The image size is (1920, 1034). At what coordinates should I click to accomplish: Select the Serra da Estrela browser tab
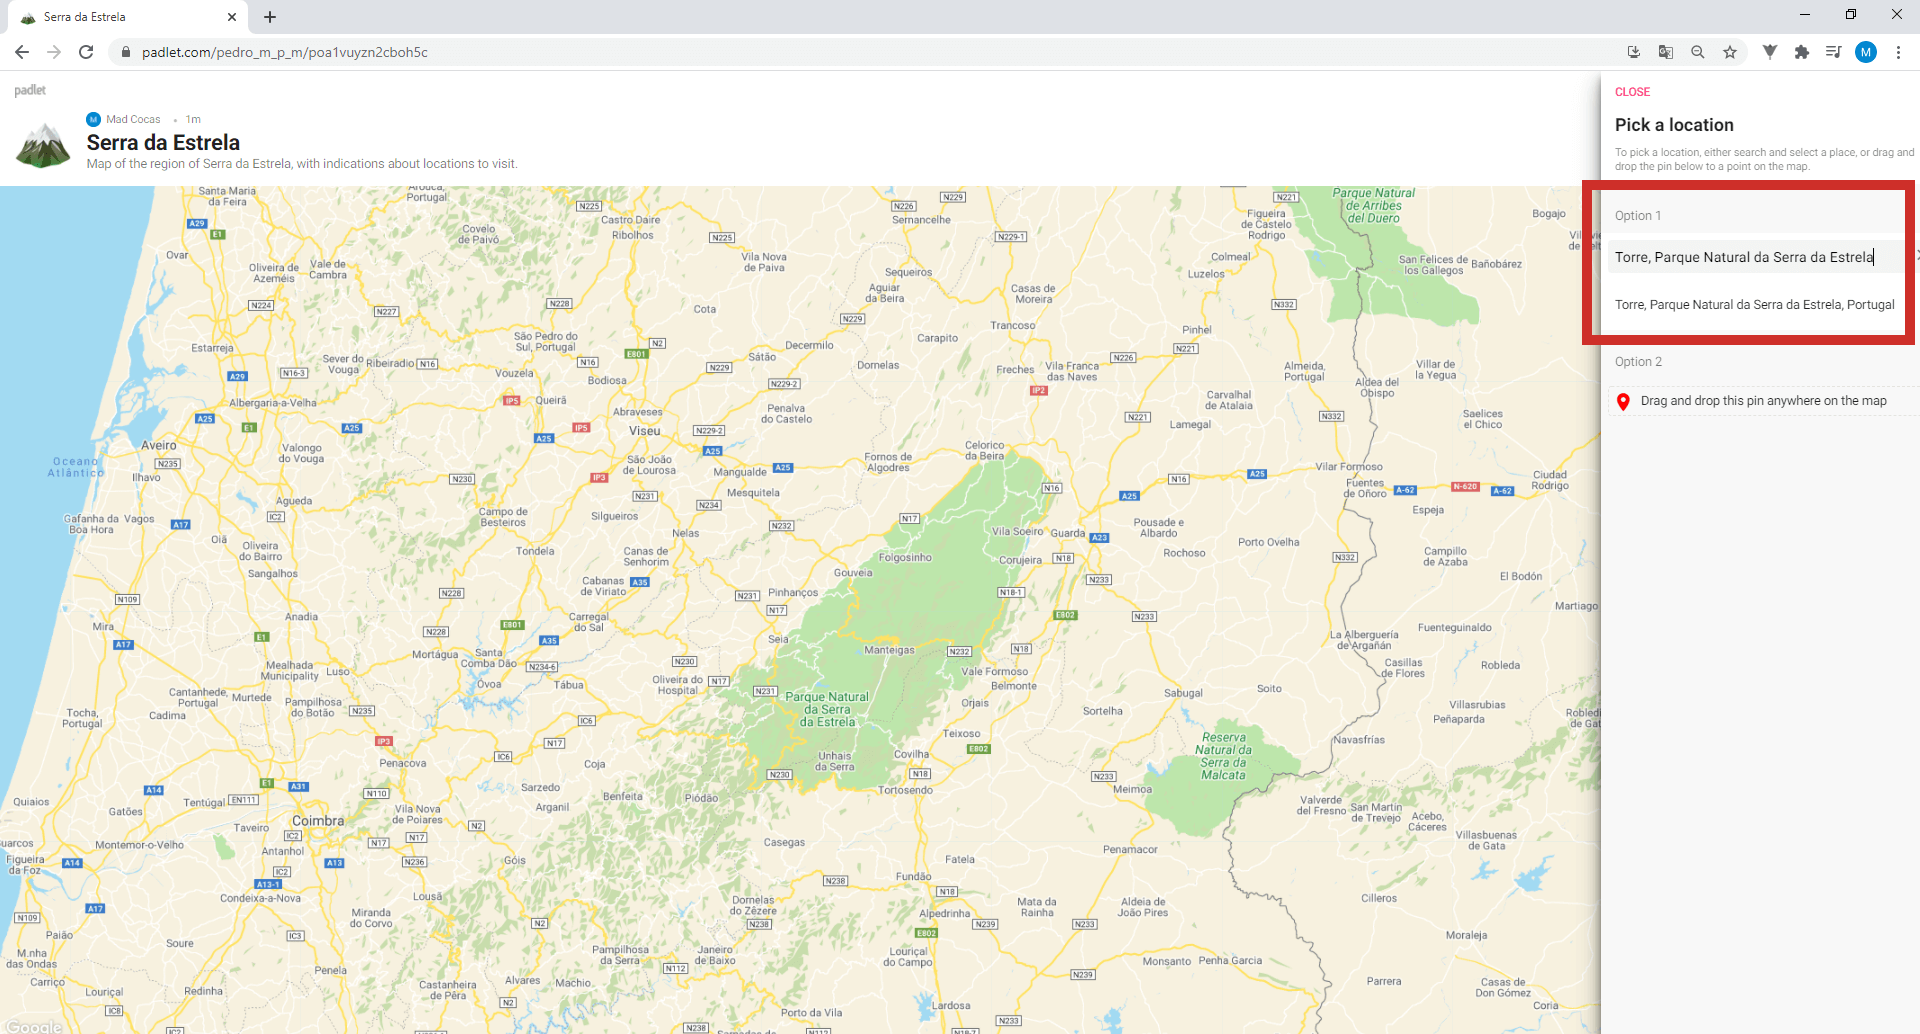(x=128, y=17)
